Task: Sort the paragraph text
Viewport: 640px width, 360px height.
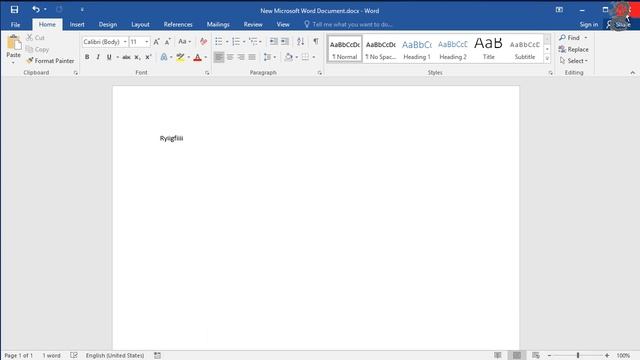Action: coord(300,41)
